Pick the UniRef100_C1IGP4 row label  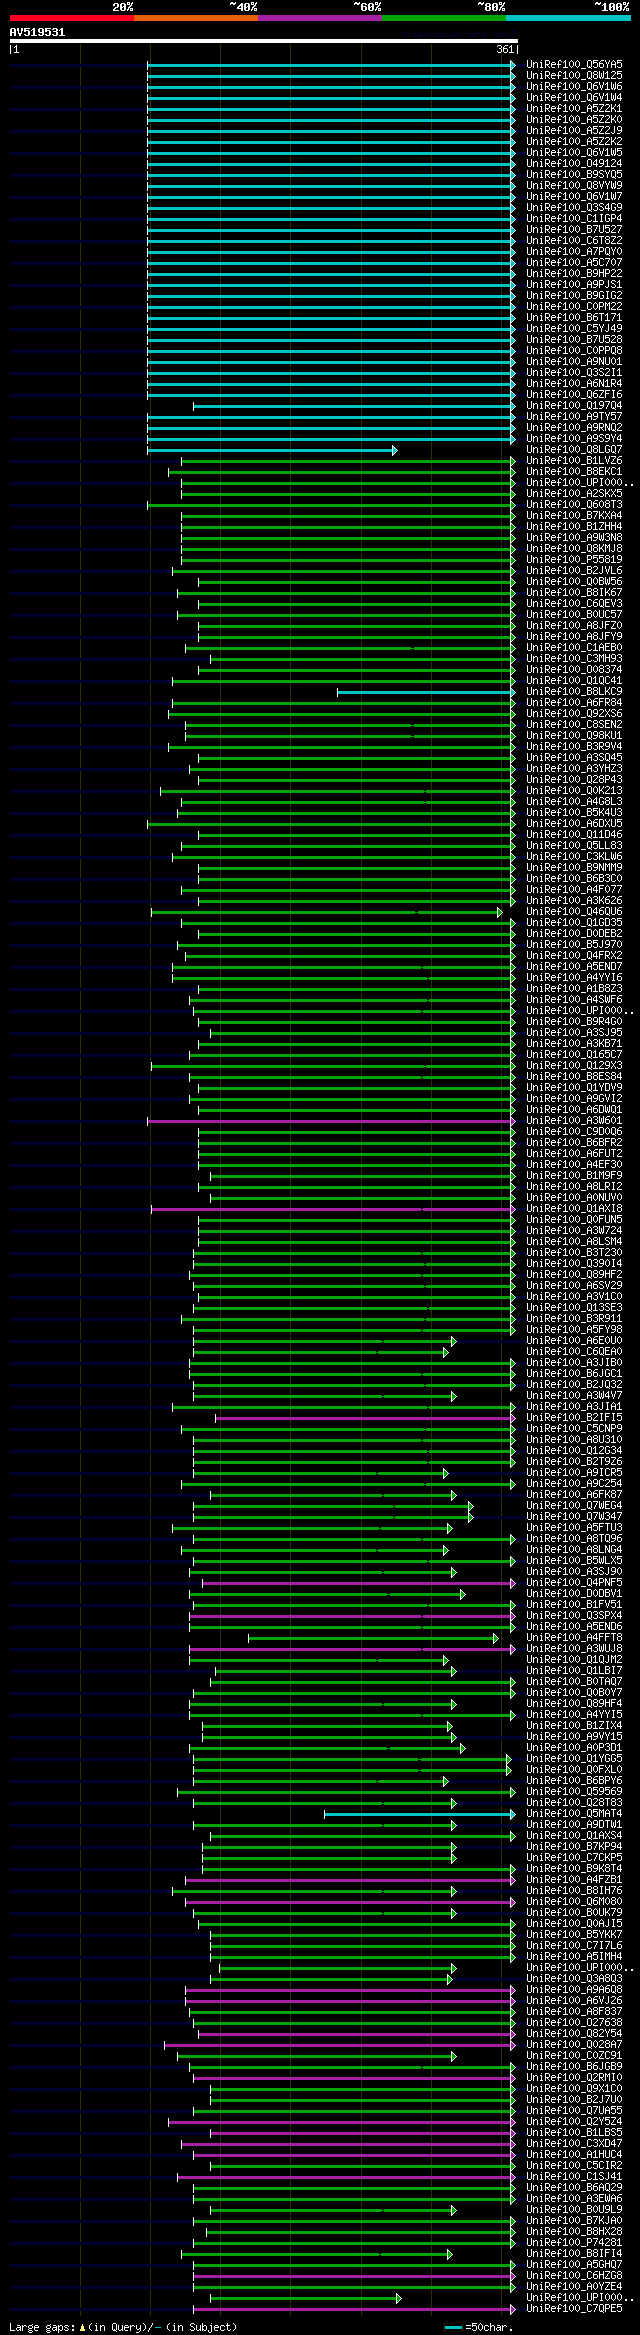point(574,219)
